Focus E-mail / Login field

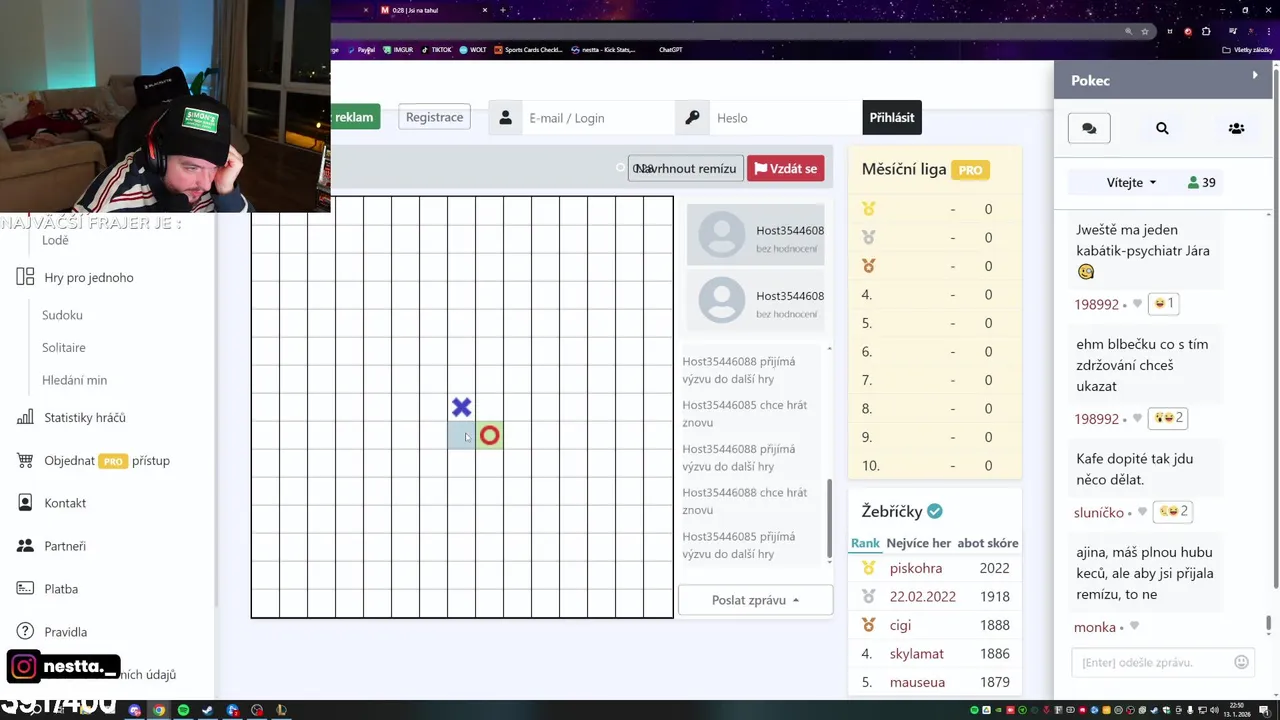tap(598, 118)
